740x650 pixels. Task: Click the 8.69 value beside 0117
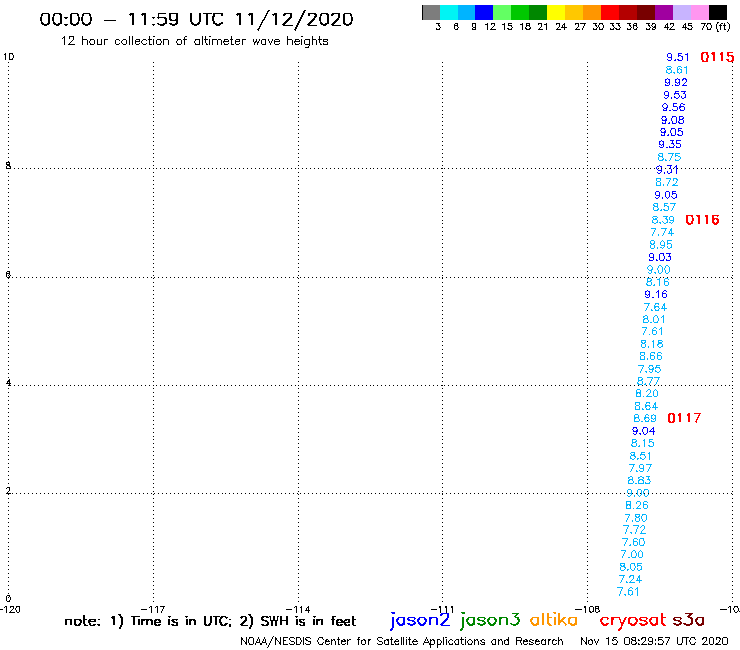pos(645,418)
